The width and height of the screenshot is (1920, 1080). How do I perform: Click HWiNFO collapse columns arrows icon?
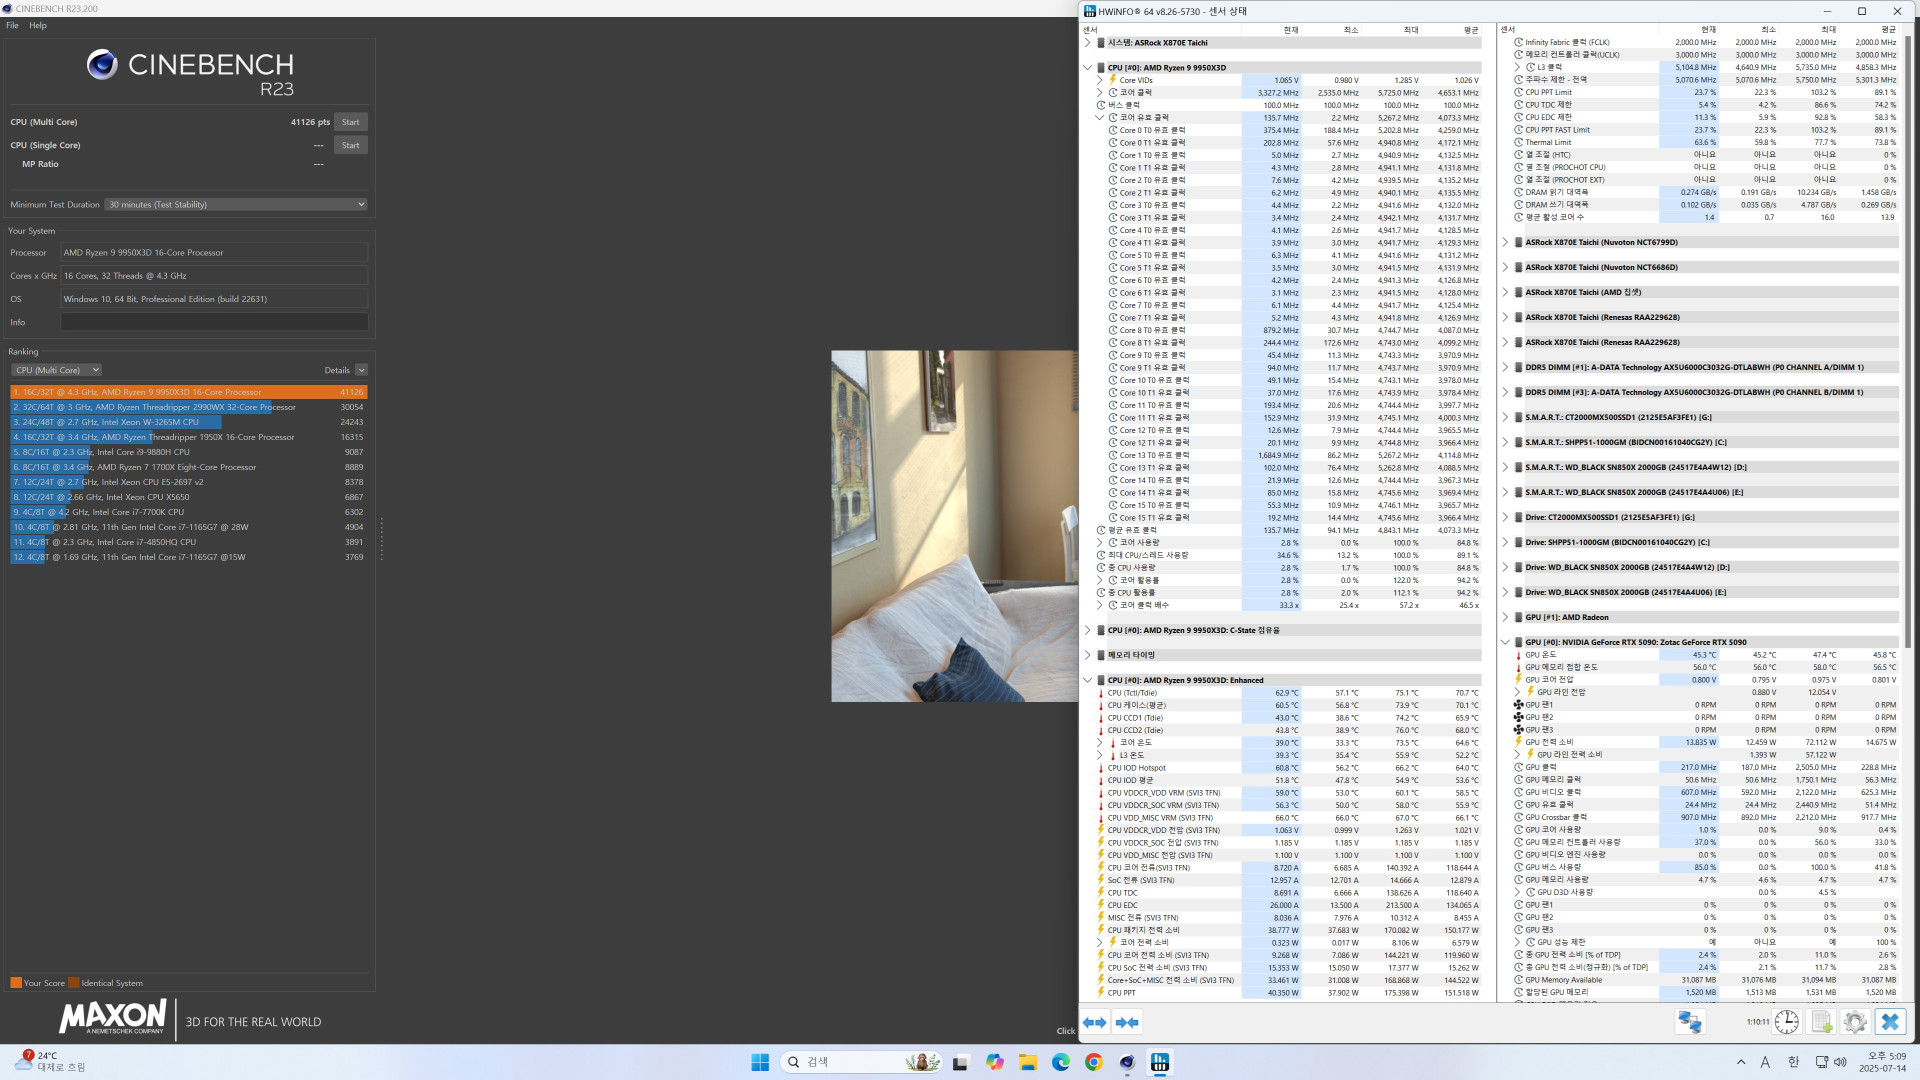click(x=1127, y=1022)
